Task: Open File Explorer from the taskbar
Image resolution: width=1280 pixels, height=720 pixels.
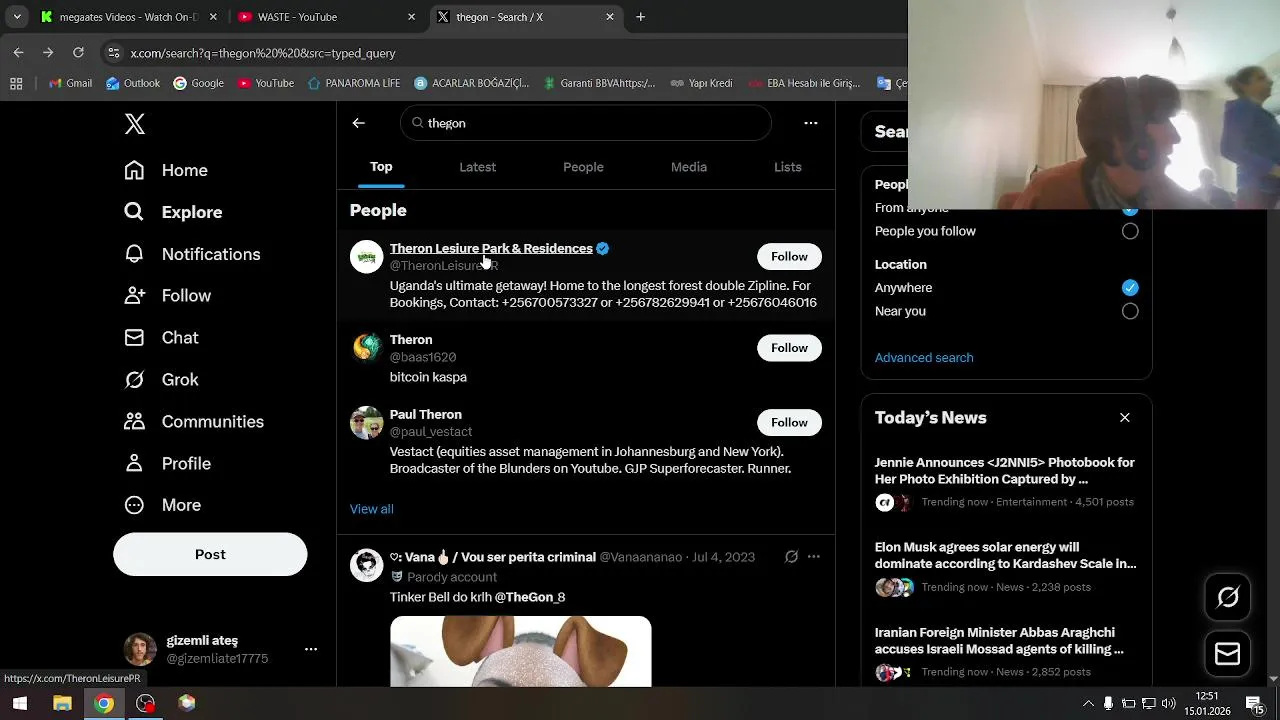Action: point(62,704)
